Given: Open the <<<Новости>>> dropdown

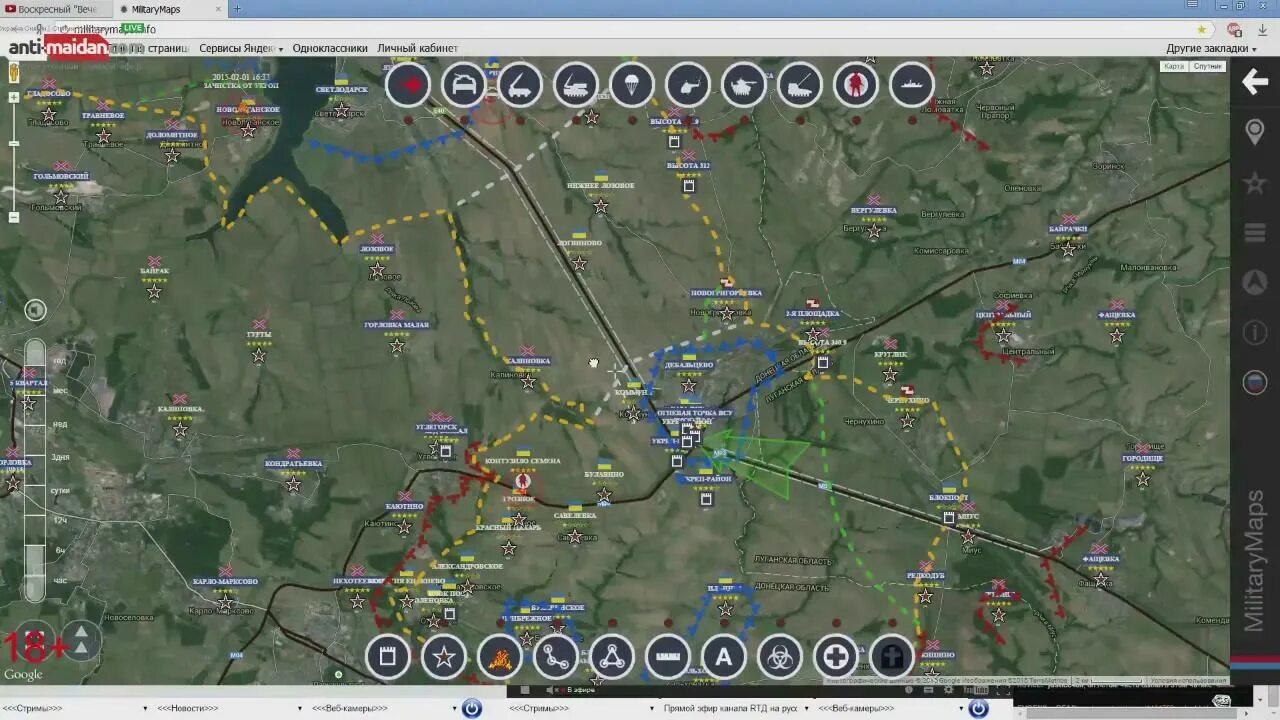Looking at the screenshot, I should point(229,708).
